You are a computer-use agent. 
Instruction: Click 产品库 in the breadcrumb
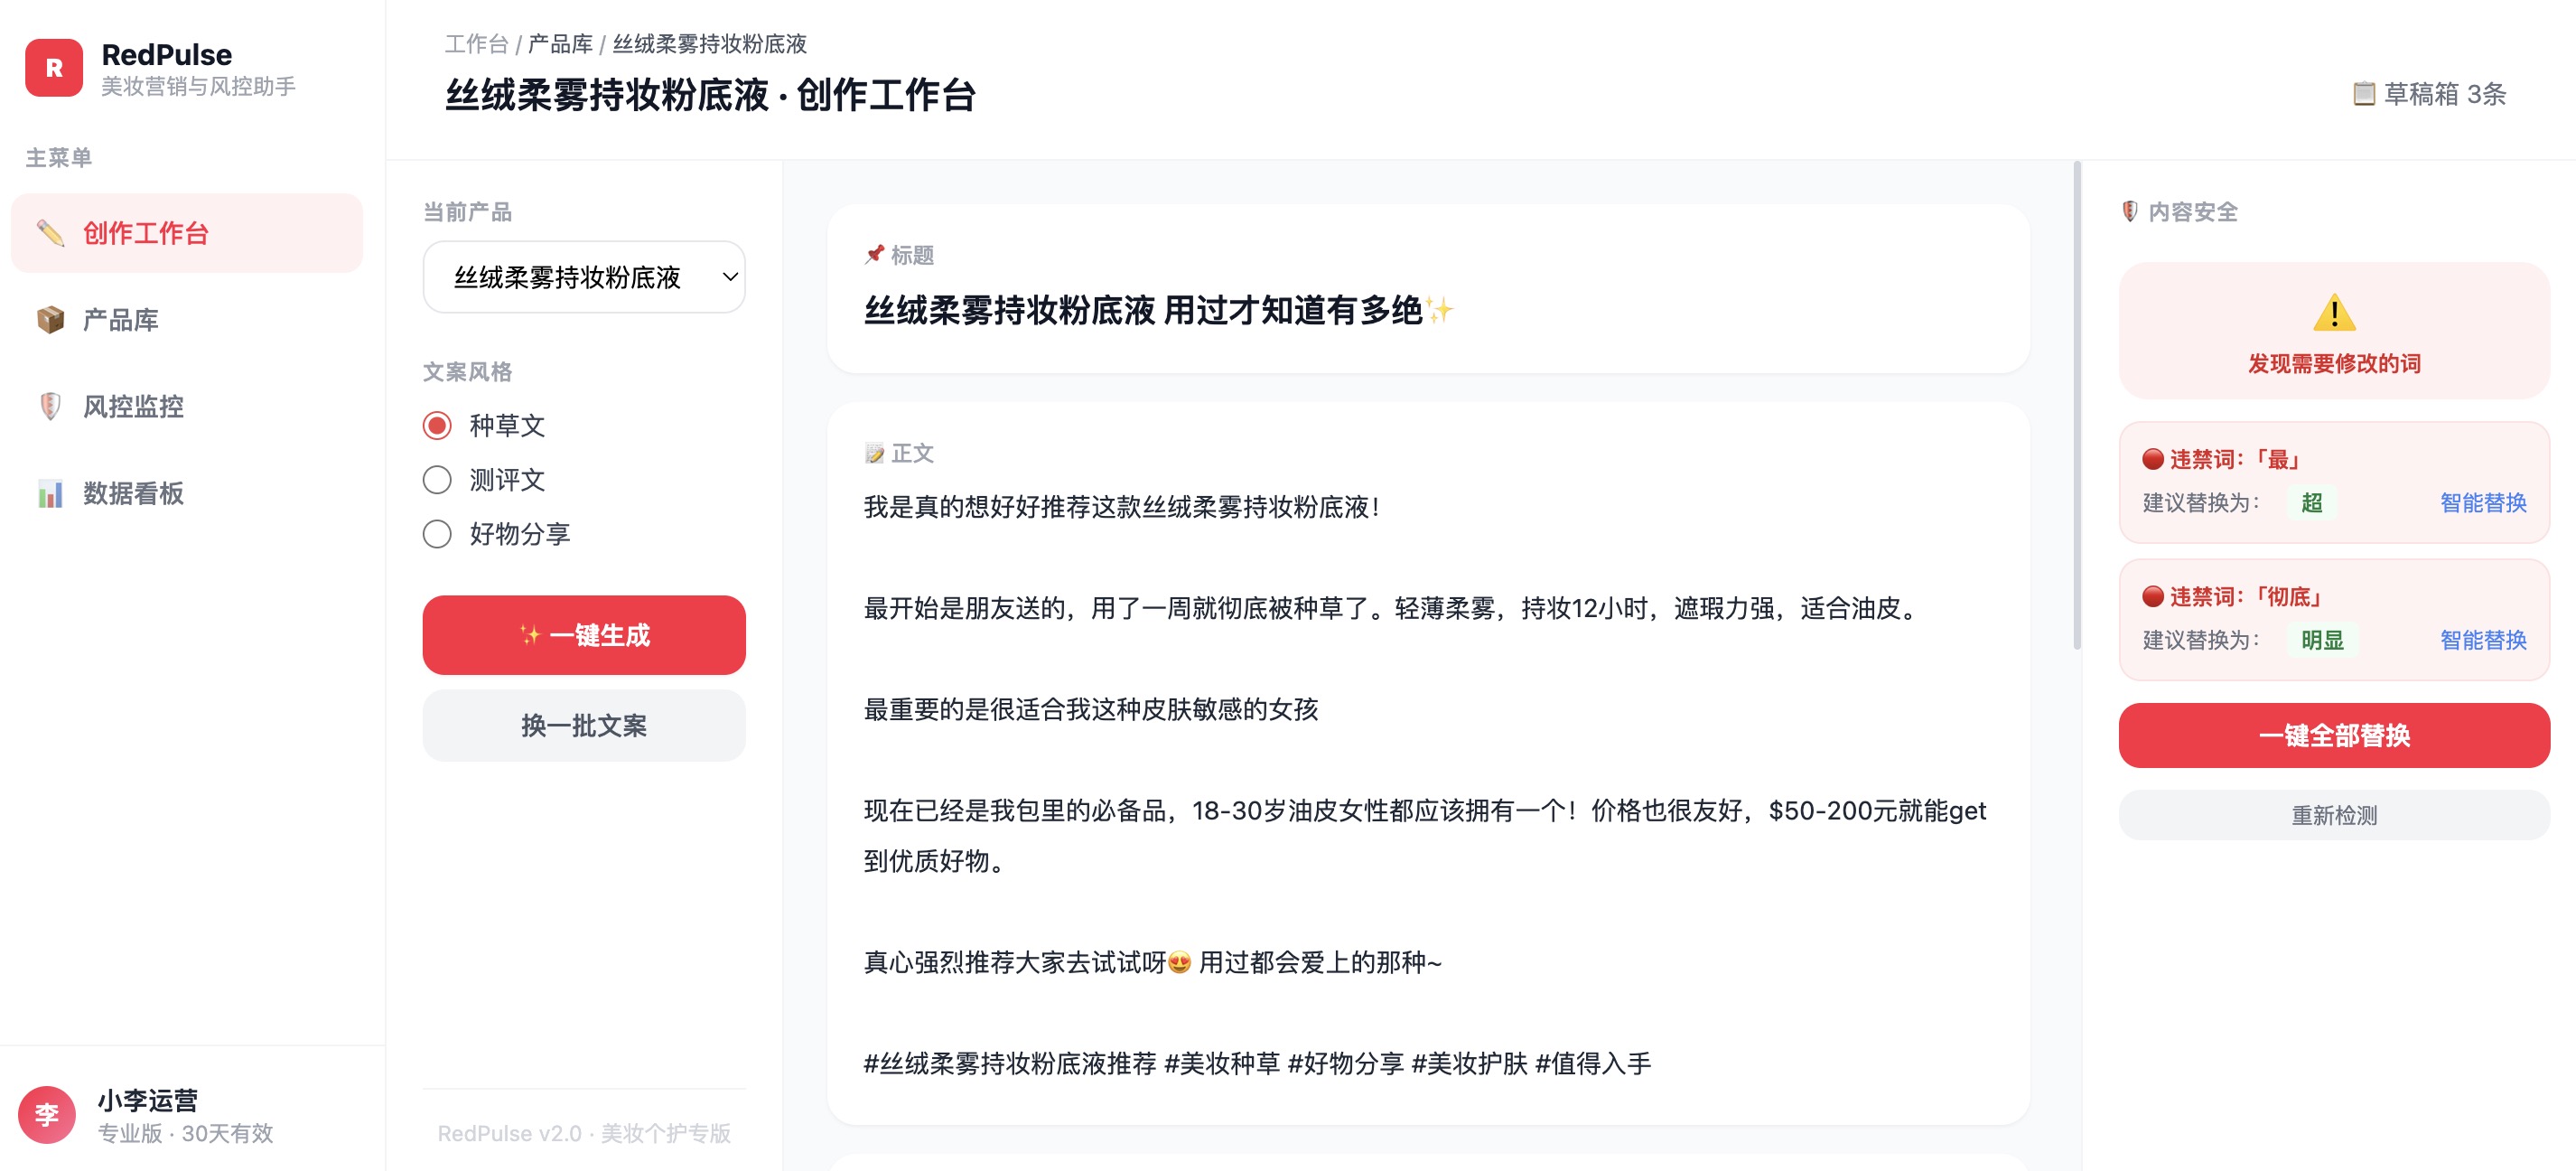pos(561,44)
